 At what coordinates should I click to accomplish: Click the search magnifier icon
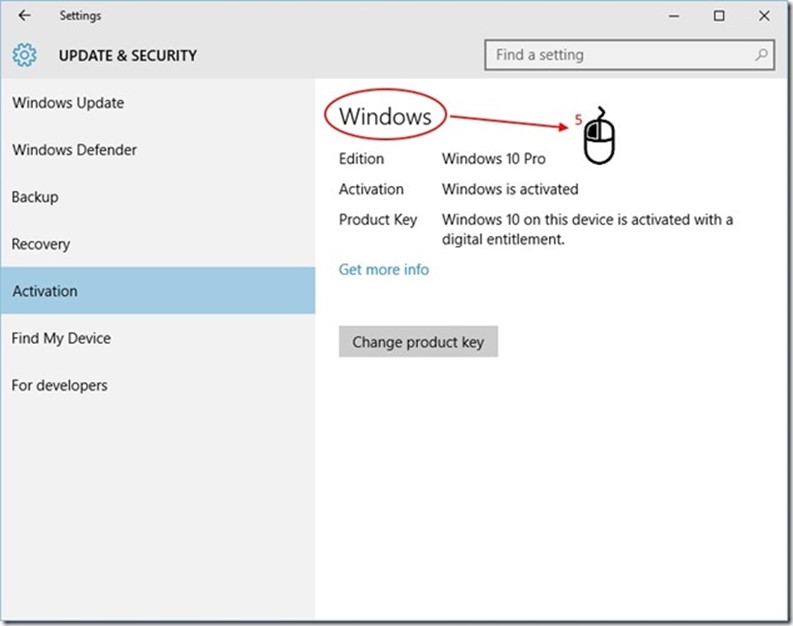[x=761, y=55]
